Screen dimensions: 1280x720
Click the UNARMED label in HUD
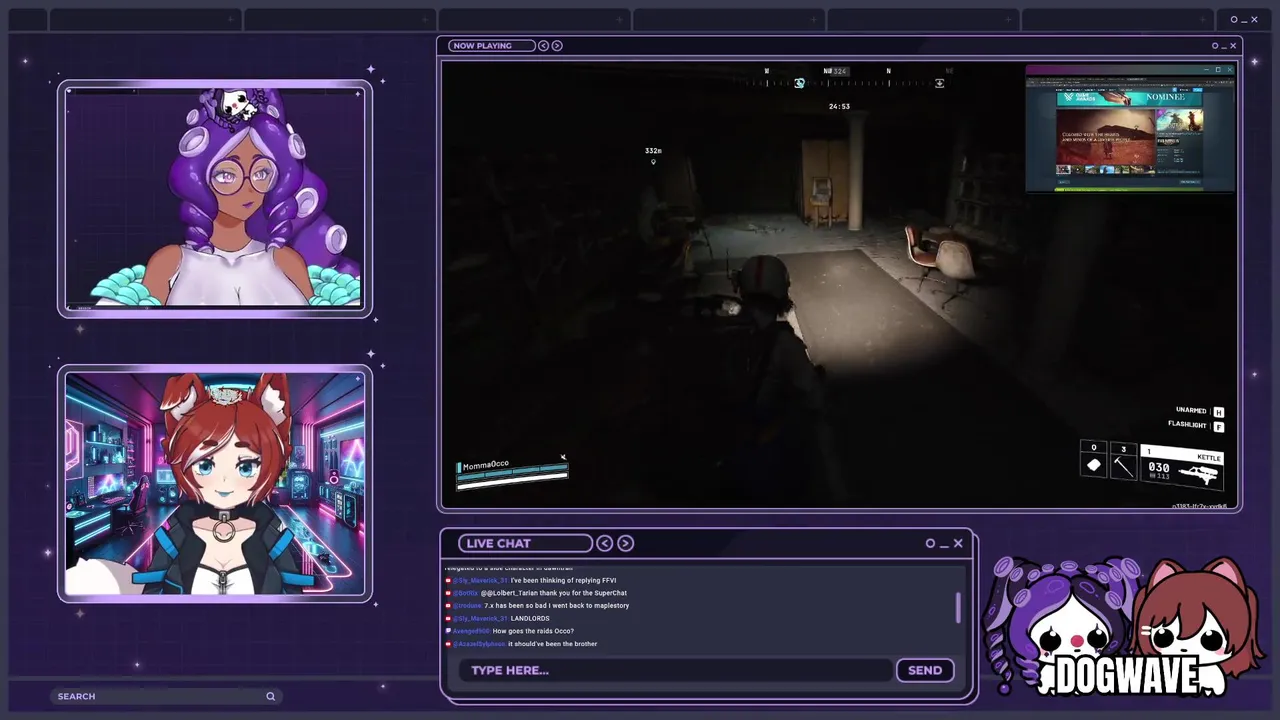1191,411
